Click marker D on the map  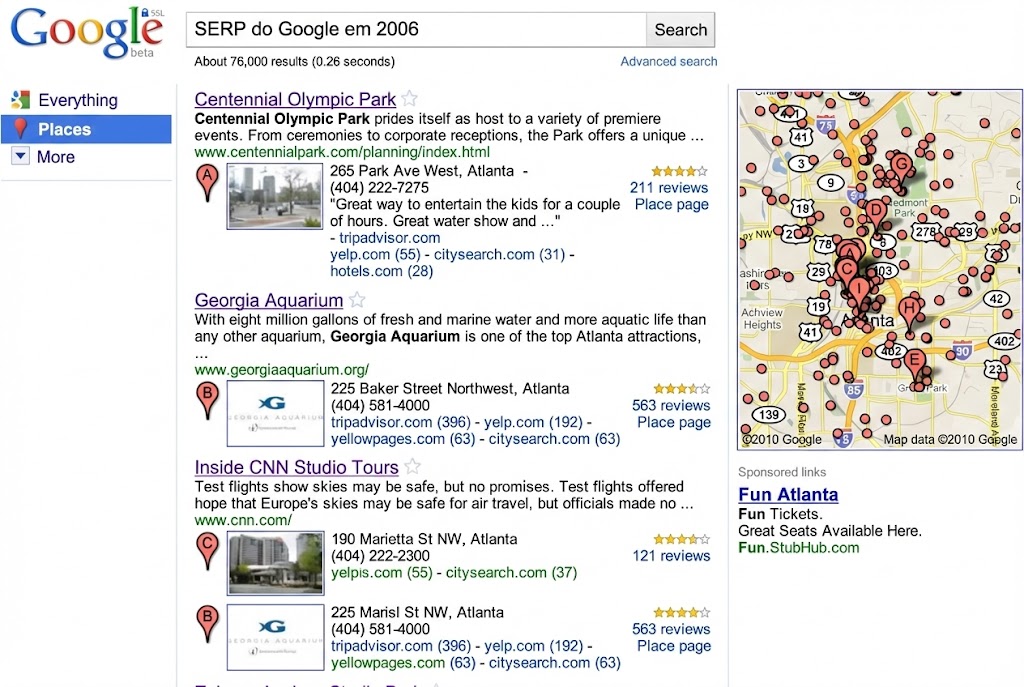[x=874, y=210]
